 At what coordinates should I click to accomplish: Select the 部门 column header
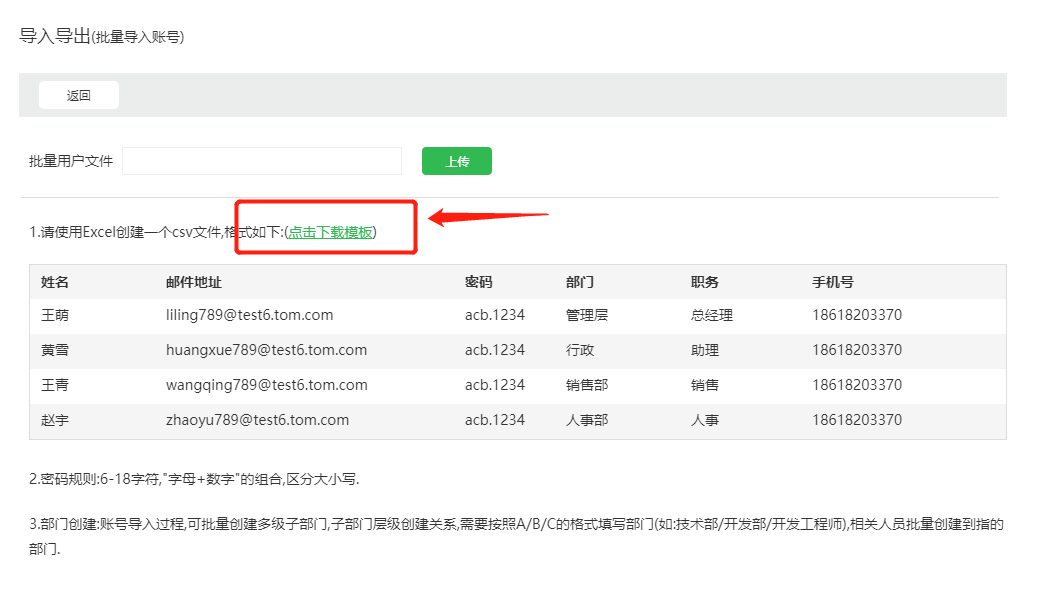pos(580,282)
